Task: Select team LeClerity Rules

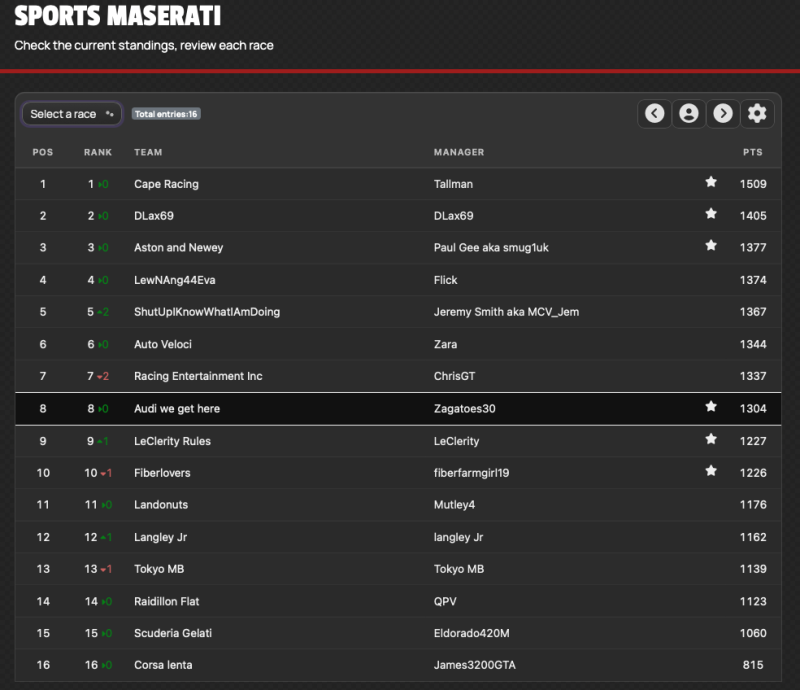Action: coord(172,441)
